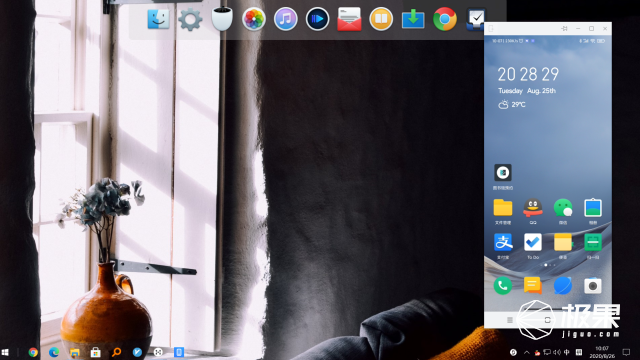
Task: Click the phone home navigation button
Action: 548,320
